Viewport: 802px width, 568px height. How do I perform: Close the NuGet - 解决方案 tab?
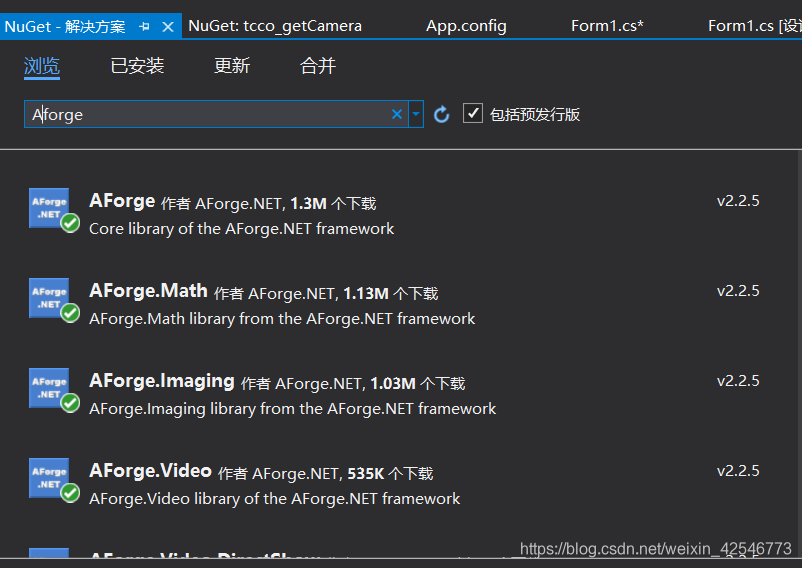point(168,27)
